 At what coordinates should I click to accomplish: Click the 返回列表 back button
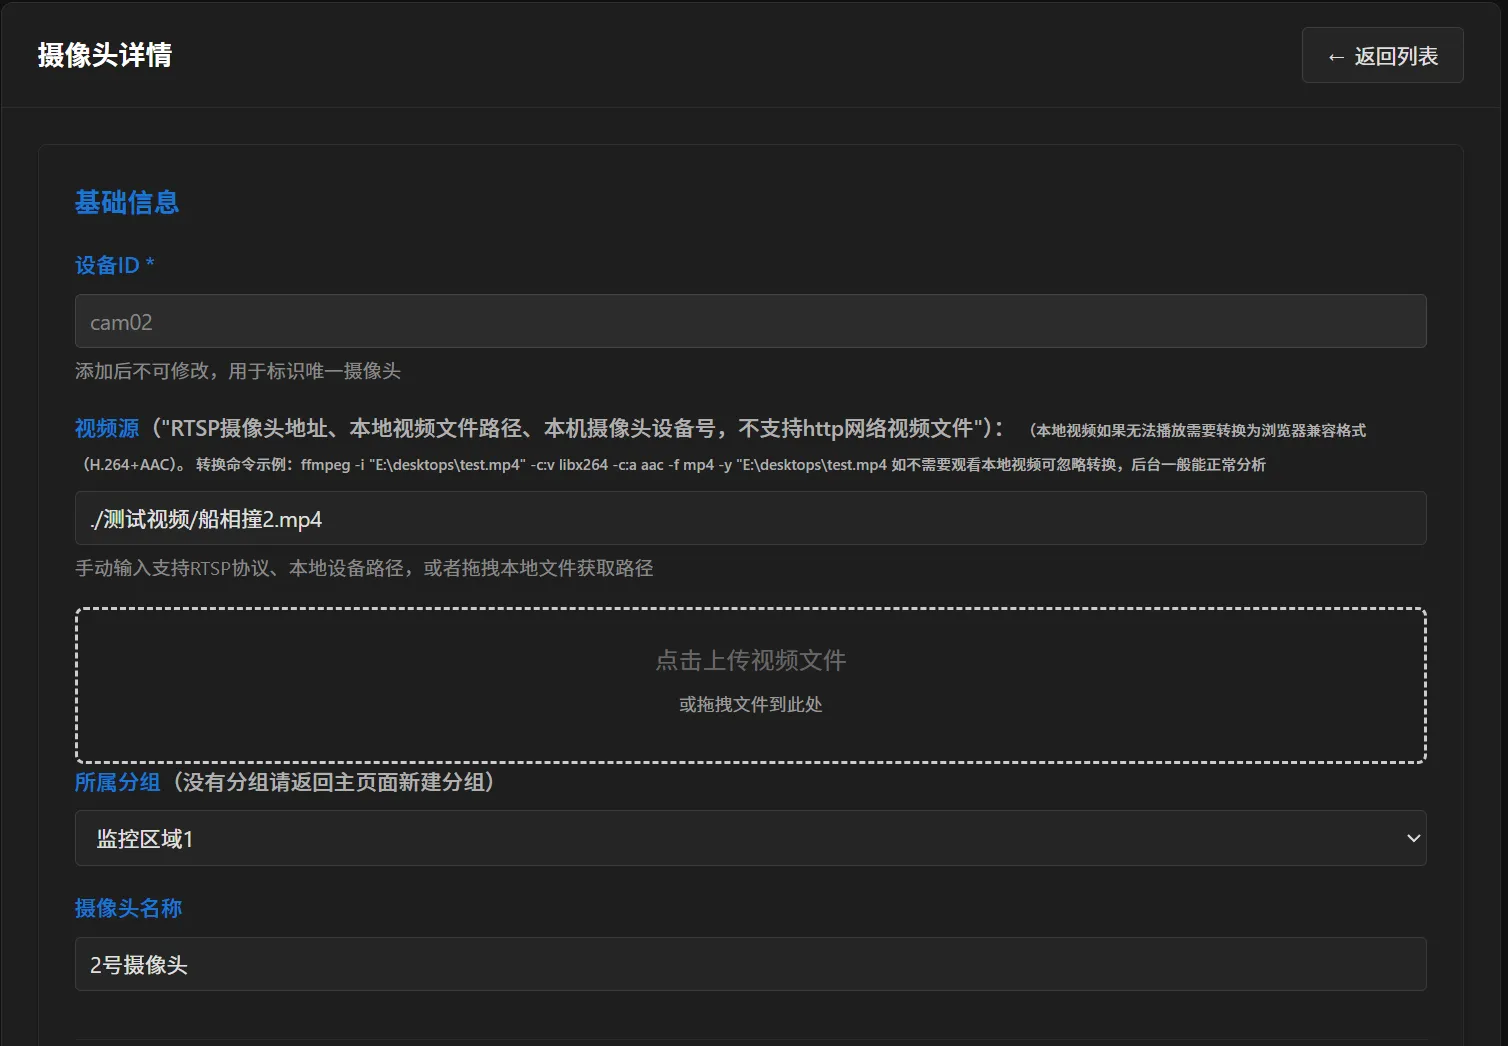(1382, 56)
